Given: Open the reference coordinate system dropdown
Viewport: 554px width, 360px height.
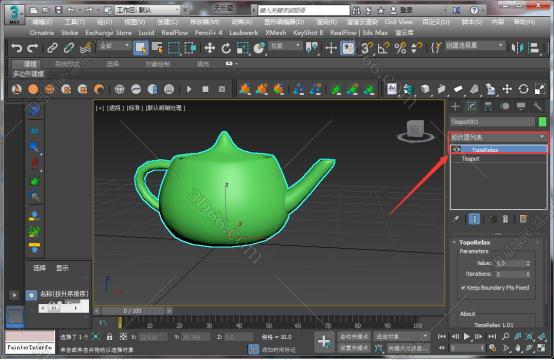Looking at the screenshot, I should pyautogui.click(x=285, y=46).
